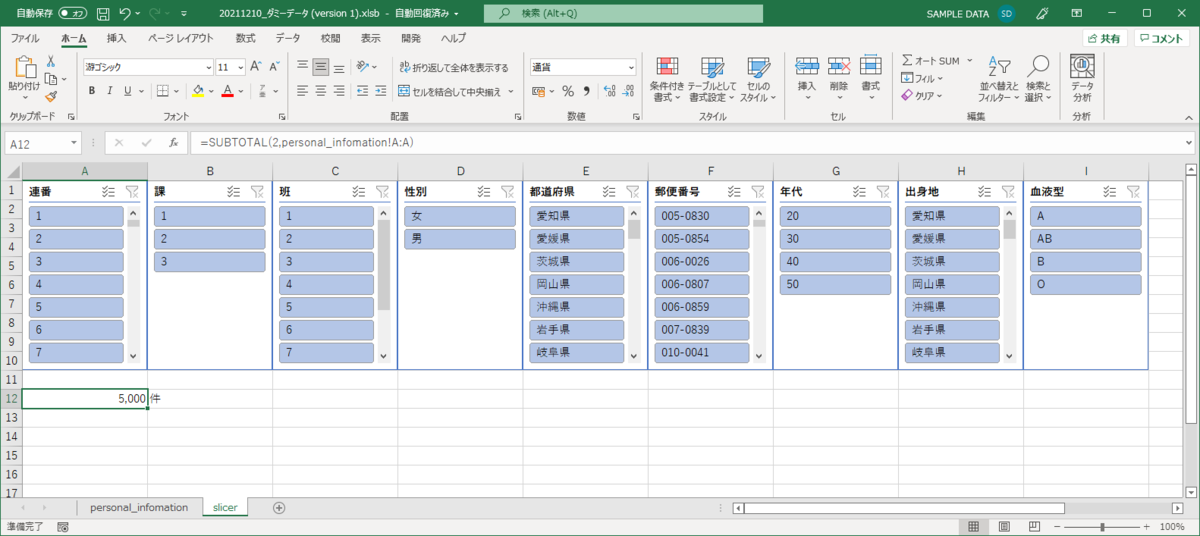The image size is (1200, 536).
Task: Click the Insert cells (挿入) icon
Action: coord(807,67)
